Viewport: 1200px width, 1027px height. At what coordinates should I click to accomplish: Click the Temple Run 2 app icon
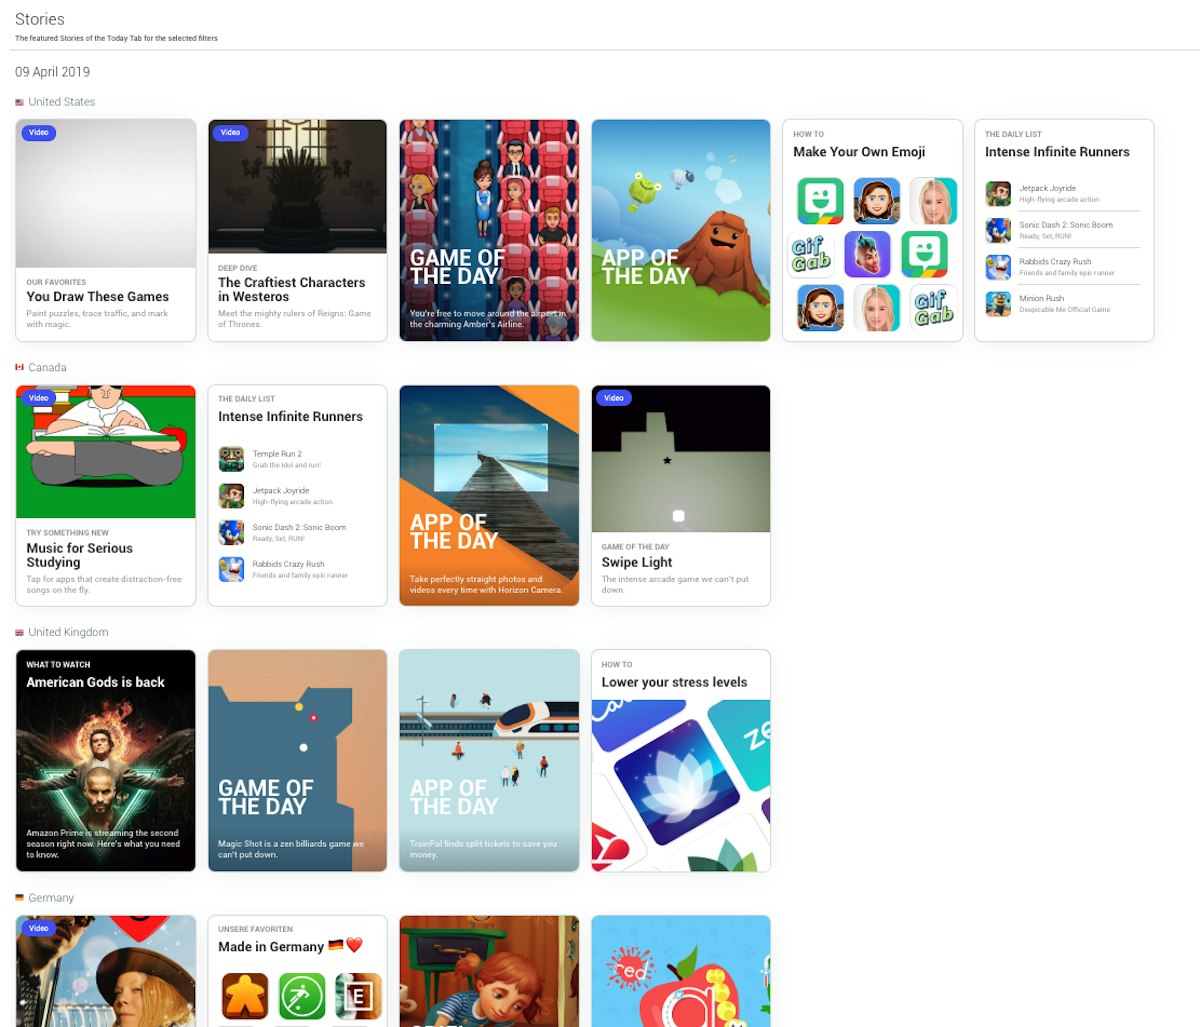tap(231, 459)
